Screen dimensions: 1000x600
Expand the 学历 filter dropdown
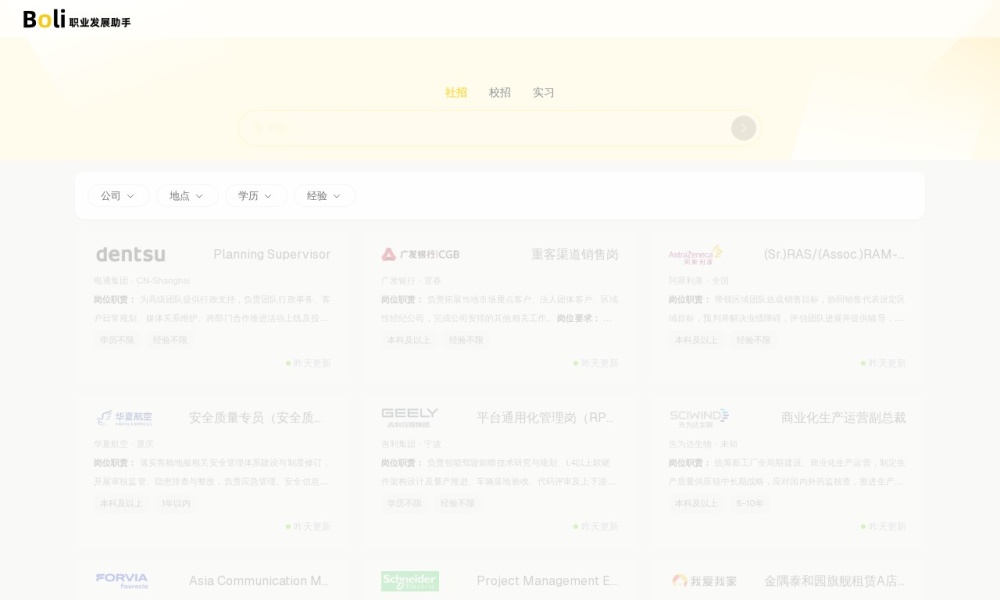click(256, 196)
